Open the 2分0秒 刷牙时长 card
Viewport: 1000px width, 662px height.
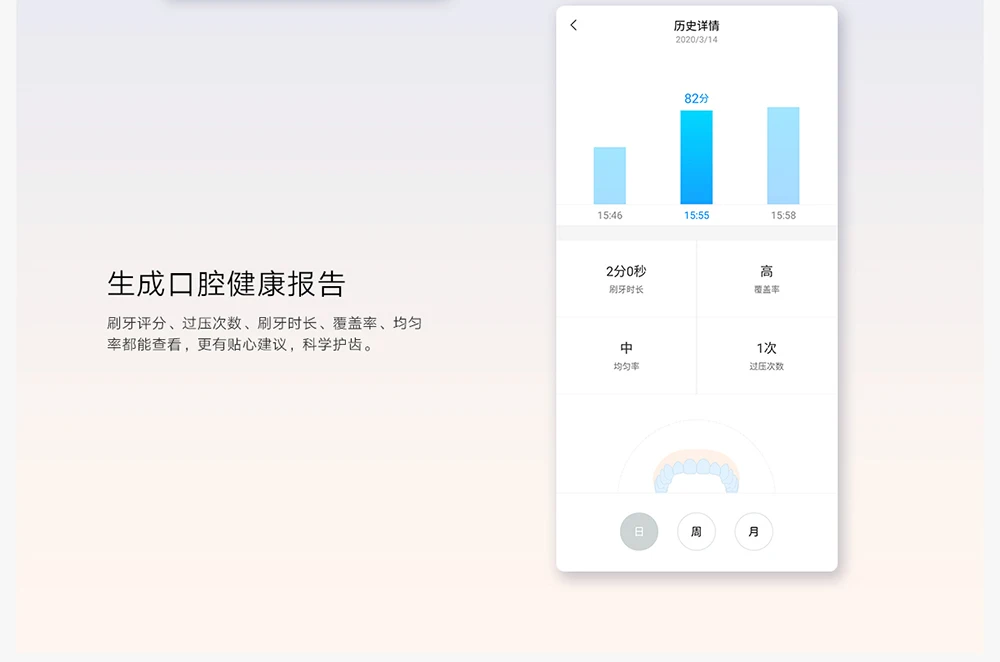pos(626,279)
